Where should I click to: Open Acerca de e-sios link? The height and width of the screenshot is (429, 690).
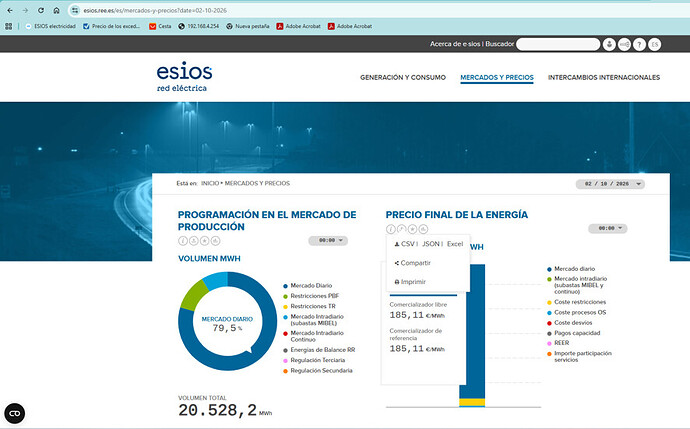[455, 44]
